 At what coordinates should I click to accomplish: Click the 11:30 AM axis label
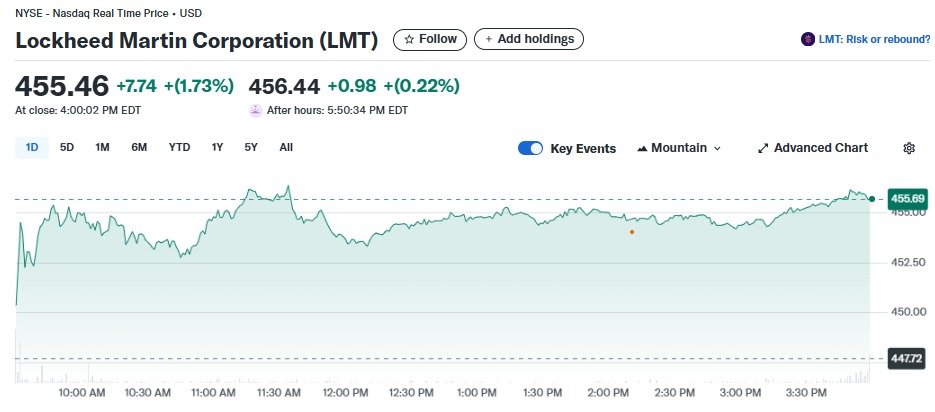click(x=277, y=393)
